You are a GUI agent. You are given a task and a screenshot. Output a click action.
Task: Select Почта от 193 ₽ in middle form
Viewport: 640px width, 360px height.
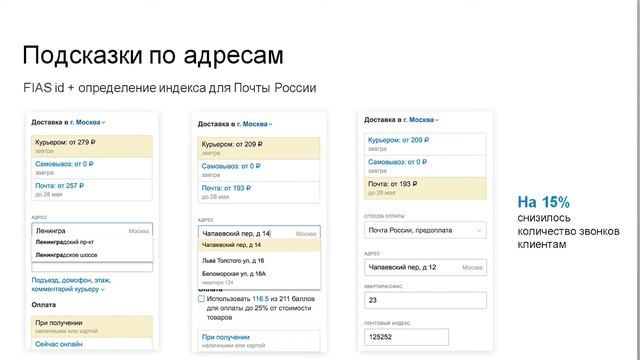[259, 192]
